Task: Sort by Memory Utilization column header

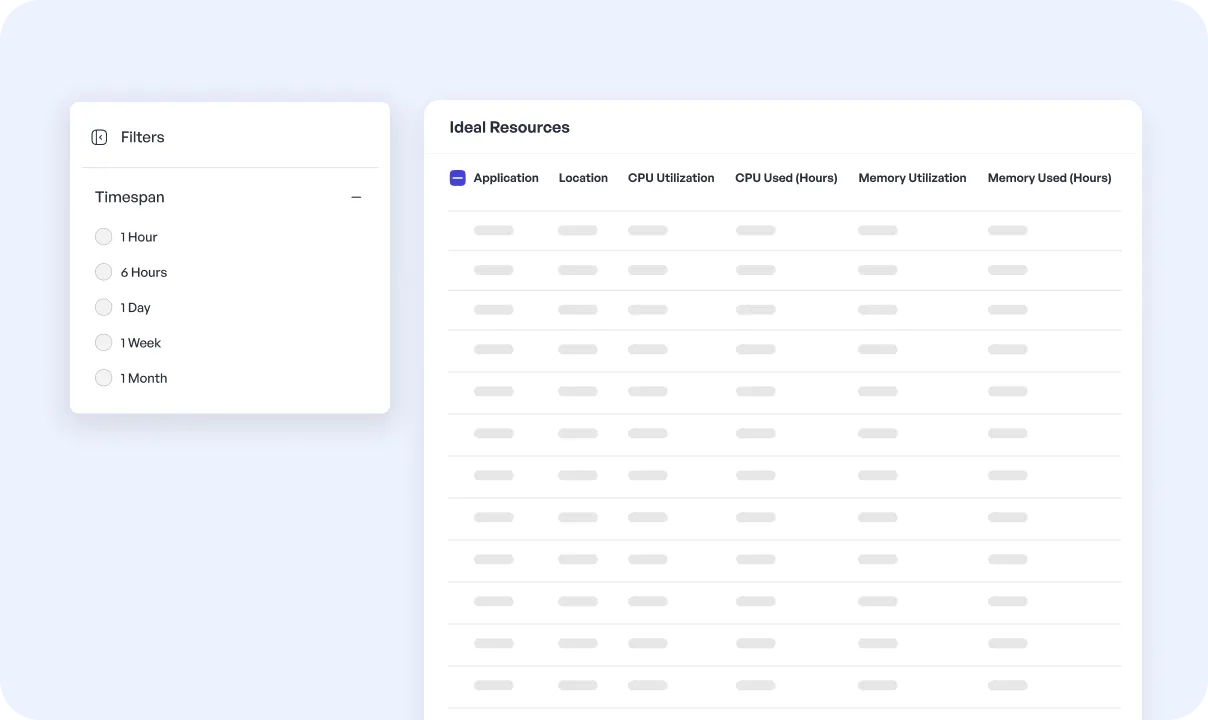Action: click(912, 178)
